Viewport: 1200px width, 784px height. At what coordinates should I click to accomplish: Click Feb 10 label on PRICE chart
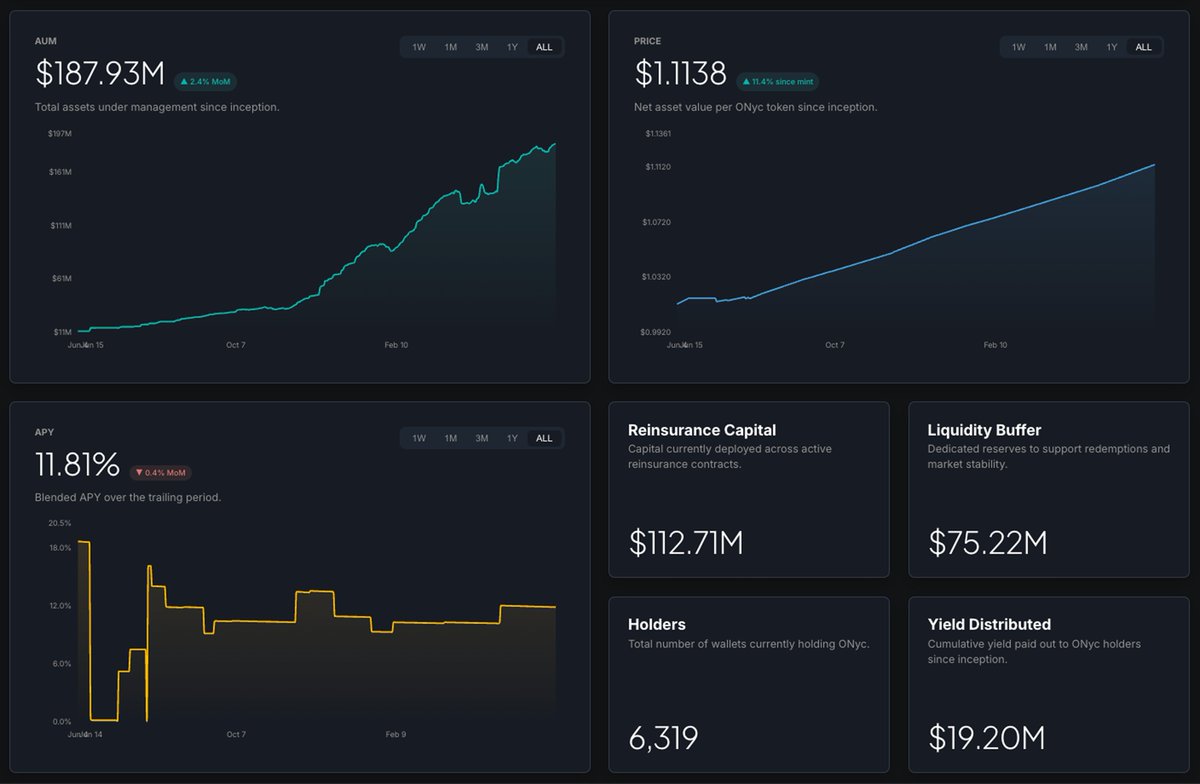pyautogui.click(x=995, y=345)
